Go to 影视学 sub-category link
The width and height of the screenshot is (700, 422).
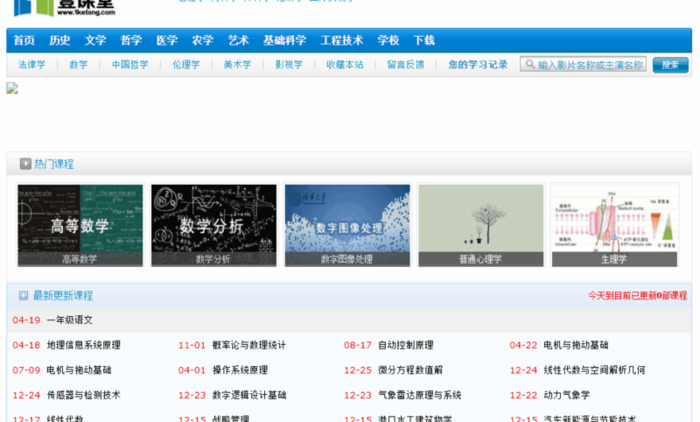[289, 65]
